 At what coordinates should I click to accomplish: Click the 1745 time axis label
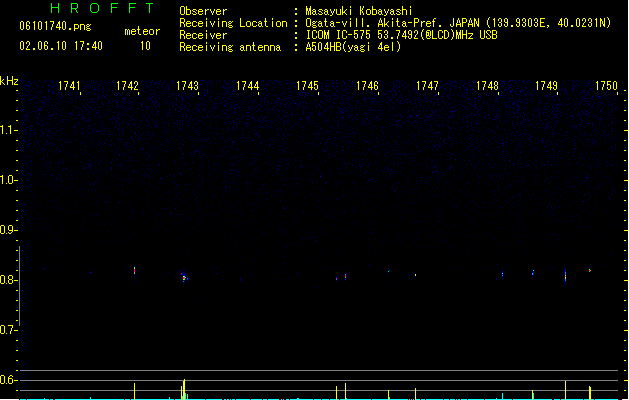click(x=307, y=86)
